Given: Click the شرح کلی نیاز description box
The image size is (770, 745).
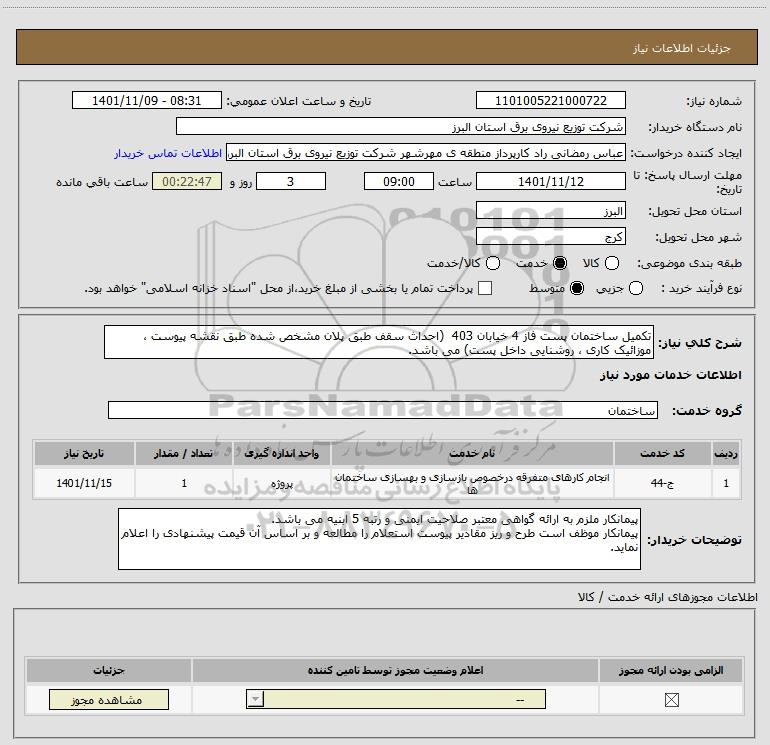Looking at the screenshot, I should pos(379,342).
